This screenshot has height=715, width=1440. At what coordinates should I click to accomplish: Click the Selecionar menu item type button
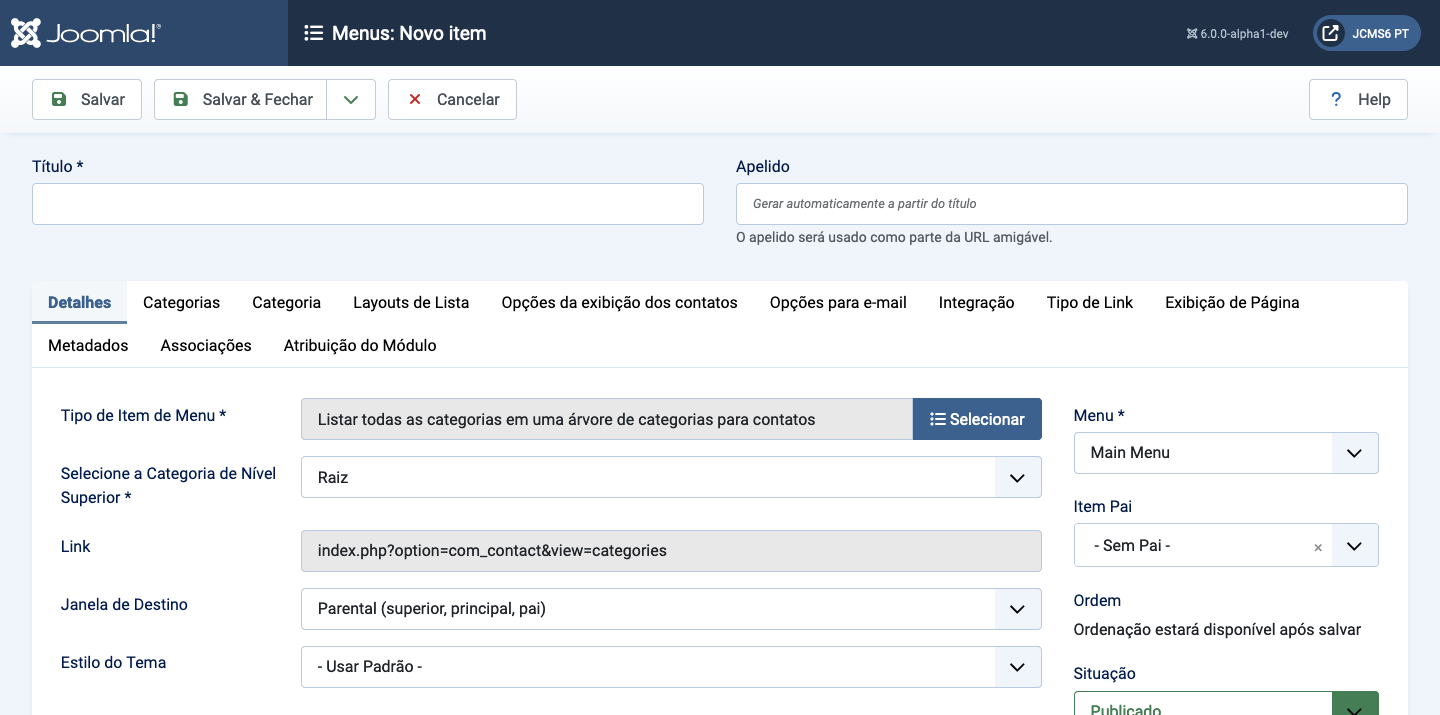tap(977, 419)
